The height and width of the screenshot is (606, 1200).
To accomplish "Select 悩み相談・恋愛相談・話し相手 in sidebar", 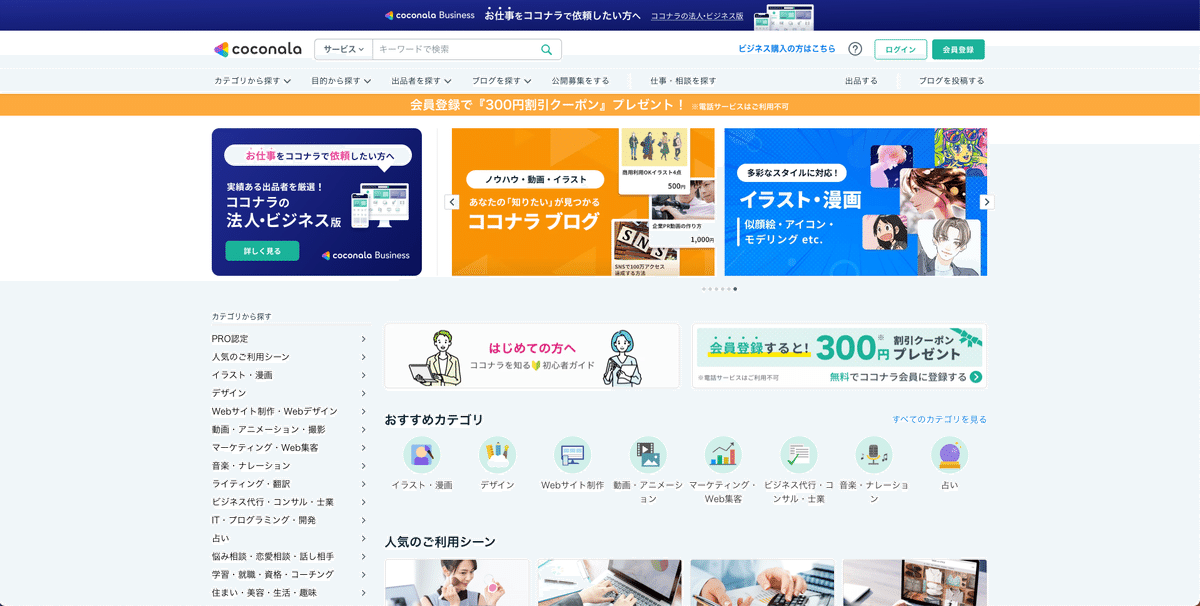I will click(273, 556).
